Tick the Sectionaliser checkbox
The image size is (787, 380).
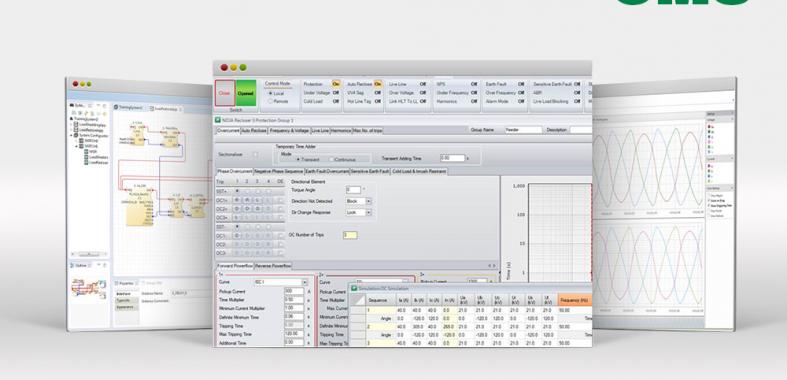(x=255, y=155)
